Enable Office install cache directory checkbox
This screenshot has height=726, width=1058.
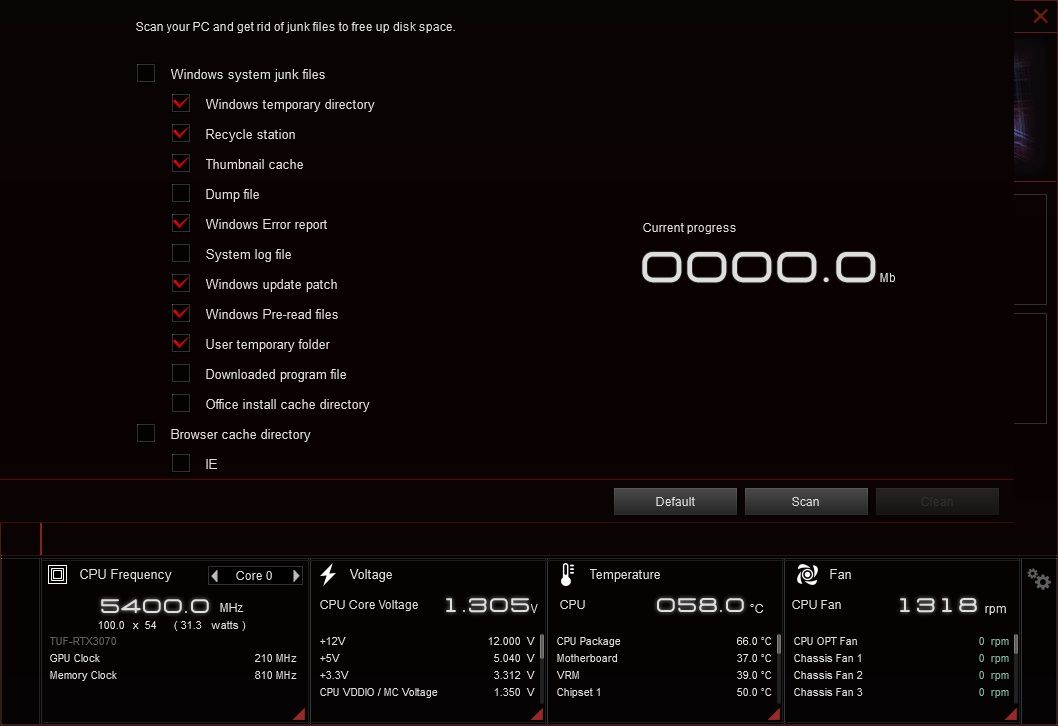coord(181,403)
